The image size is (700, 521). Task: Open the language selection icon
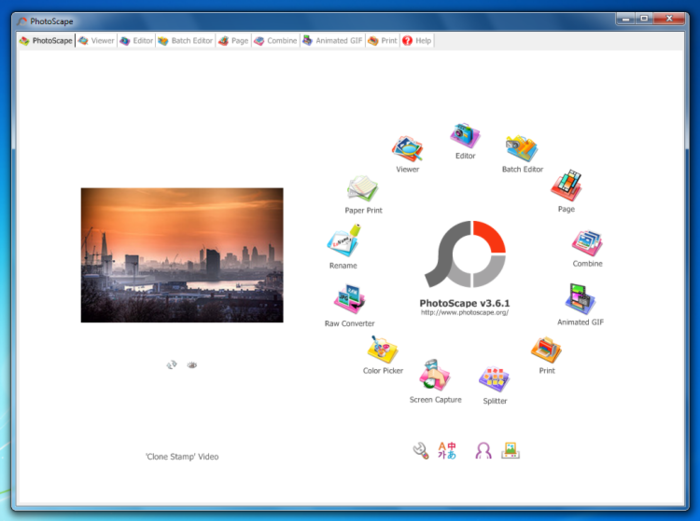(447, 450)
